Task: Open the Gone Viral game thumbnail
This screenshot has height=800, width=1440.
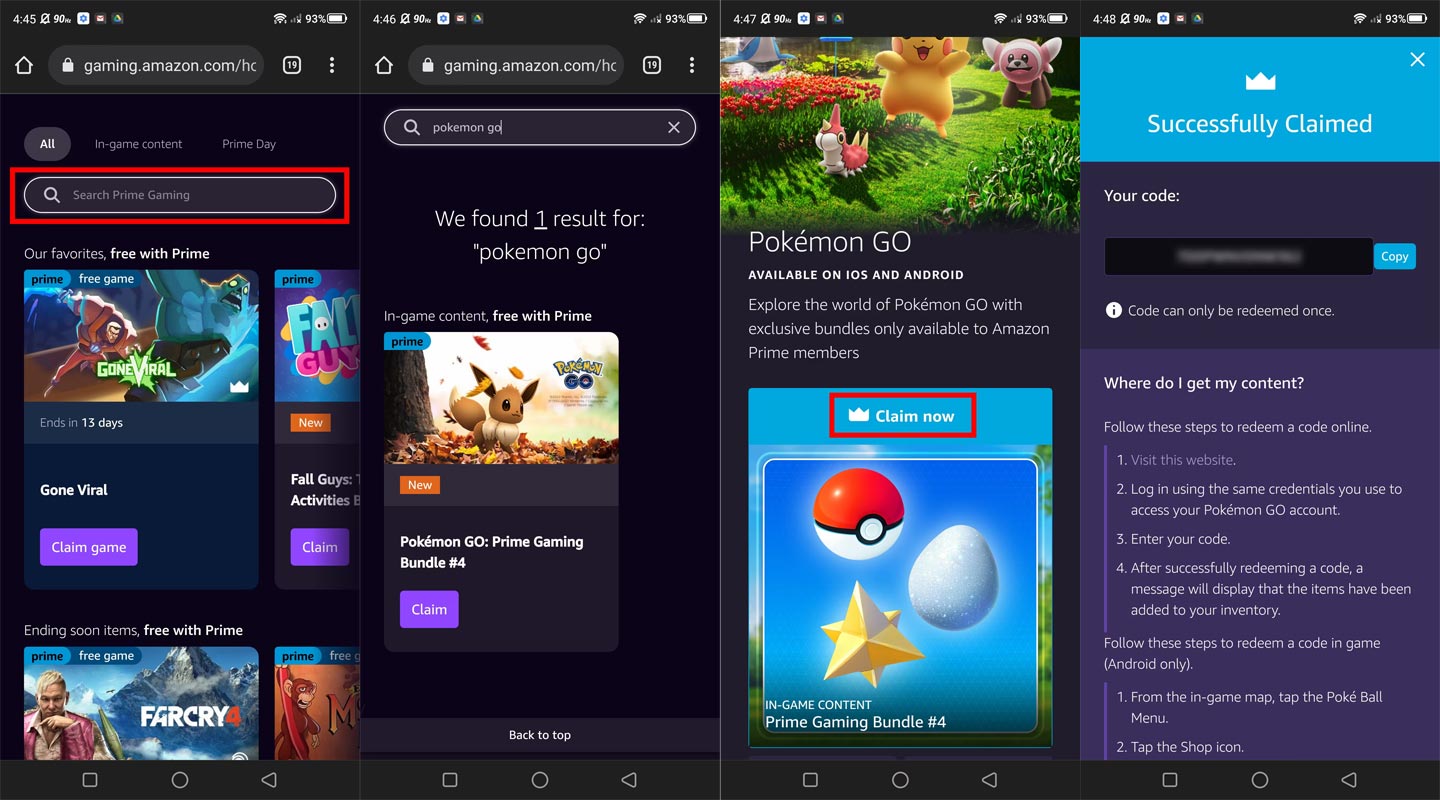Action: click(141, 336)
